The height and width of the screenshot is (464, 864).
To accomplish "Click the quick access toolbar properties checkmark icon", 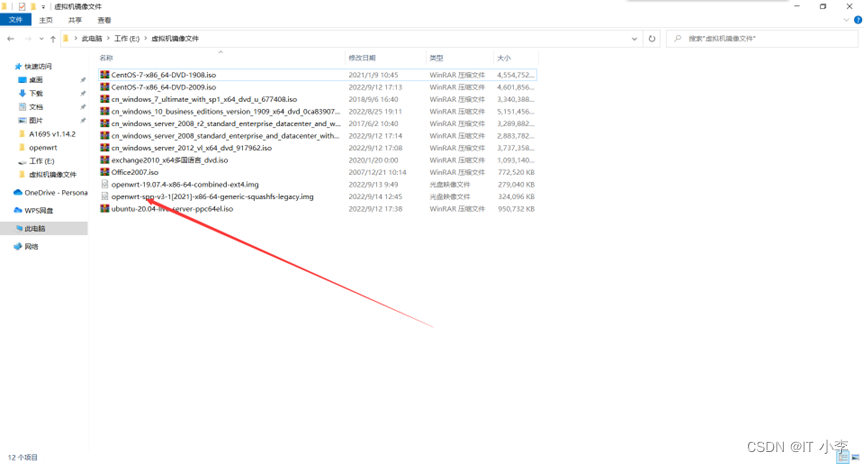I will click(x=21, y=7).
